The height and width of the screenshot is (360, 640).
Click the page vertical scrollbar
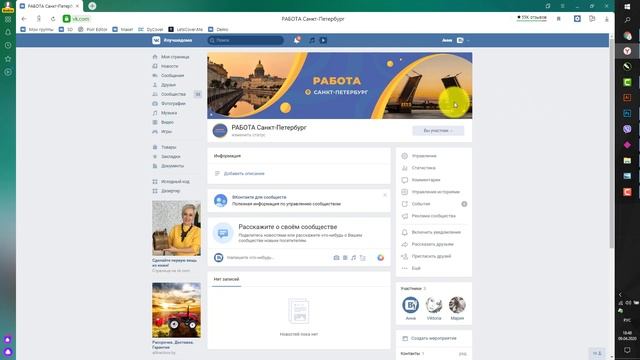[611, 143]
